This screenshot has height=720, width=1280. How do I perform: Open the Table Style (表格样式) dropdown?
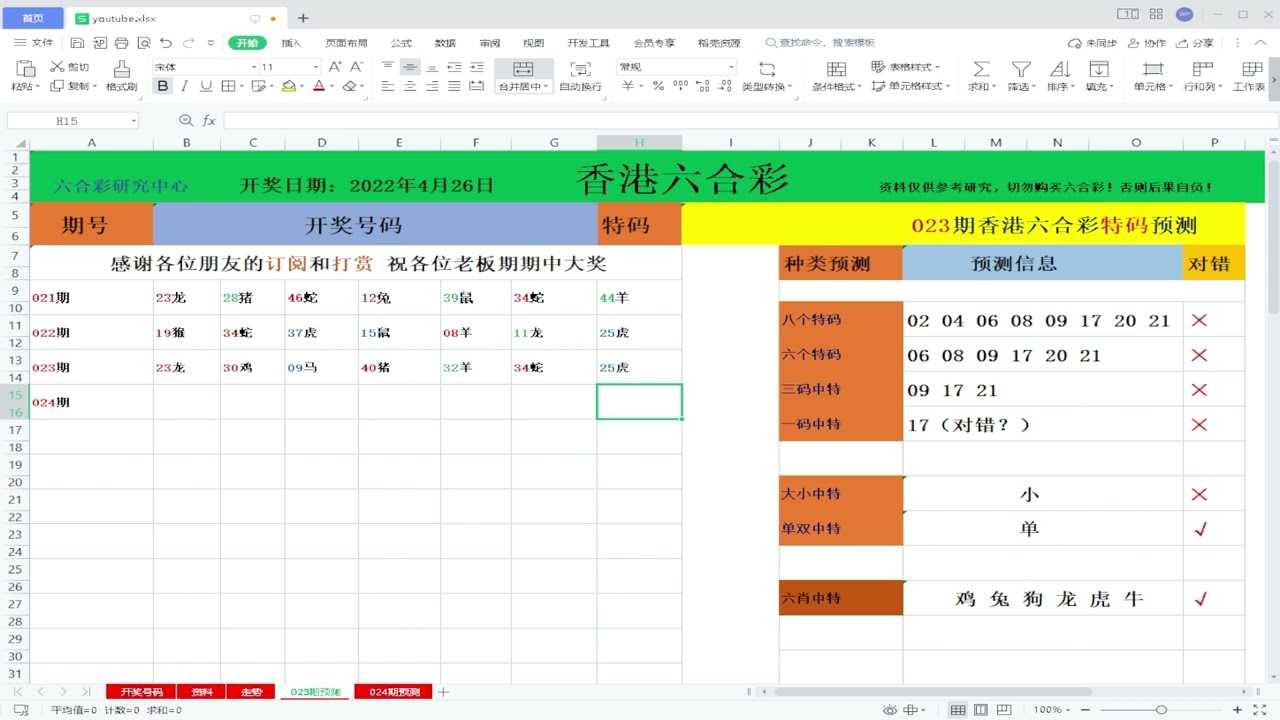pyautogui.click(x=906, y=67)
